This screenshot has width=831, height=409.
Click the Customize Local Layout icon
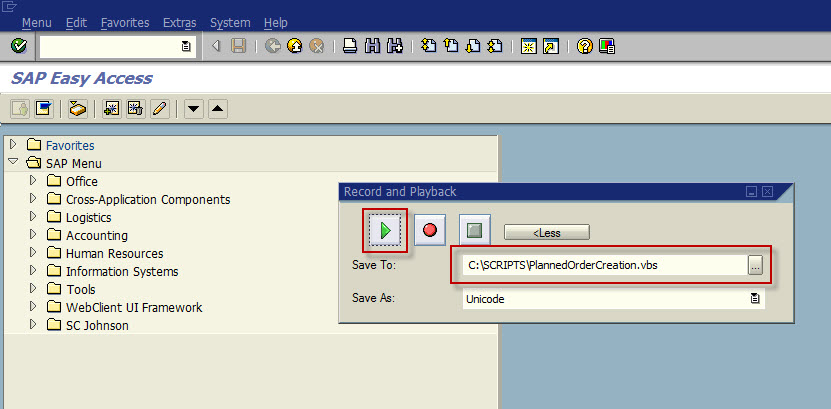pyautogui.click(x=607, y=47)
